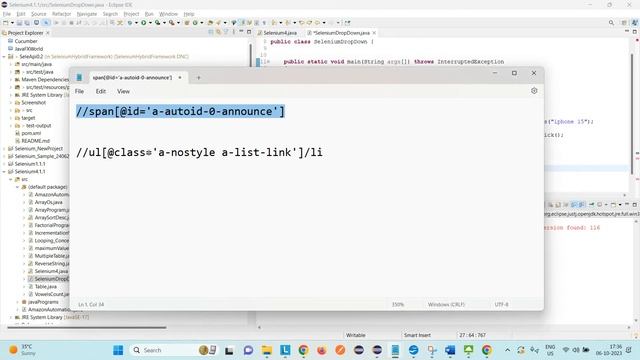Click Writable field in Eclipse status bar
640x360 pixels.
click(x=356, y=335)
